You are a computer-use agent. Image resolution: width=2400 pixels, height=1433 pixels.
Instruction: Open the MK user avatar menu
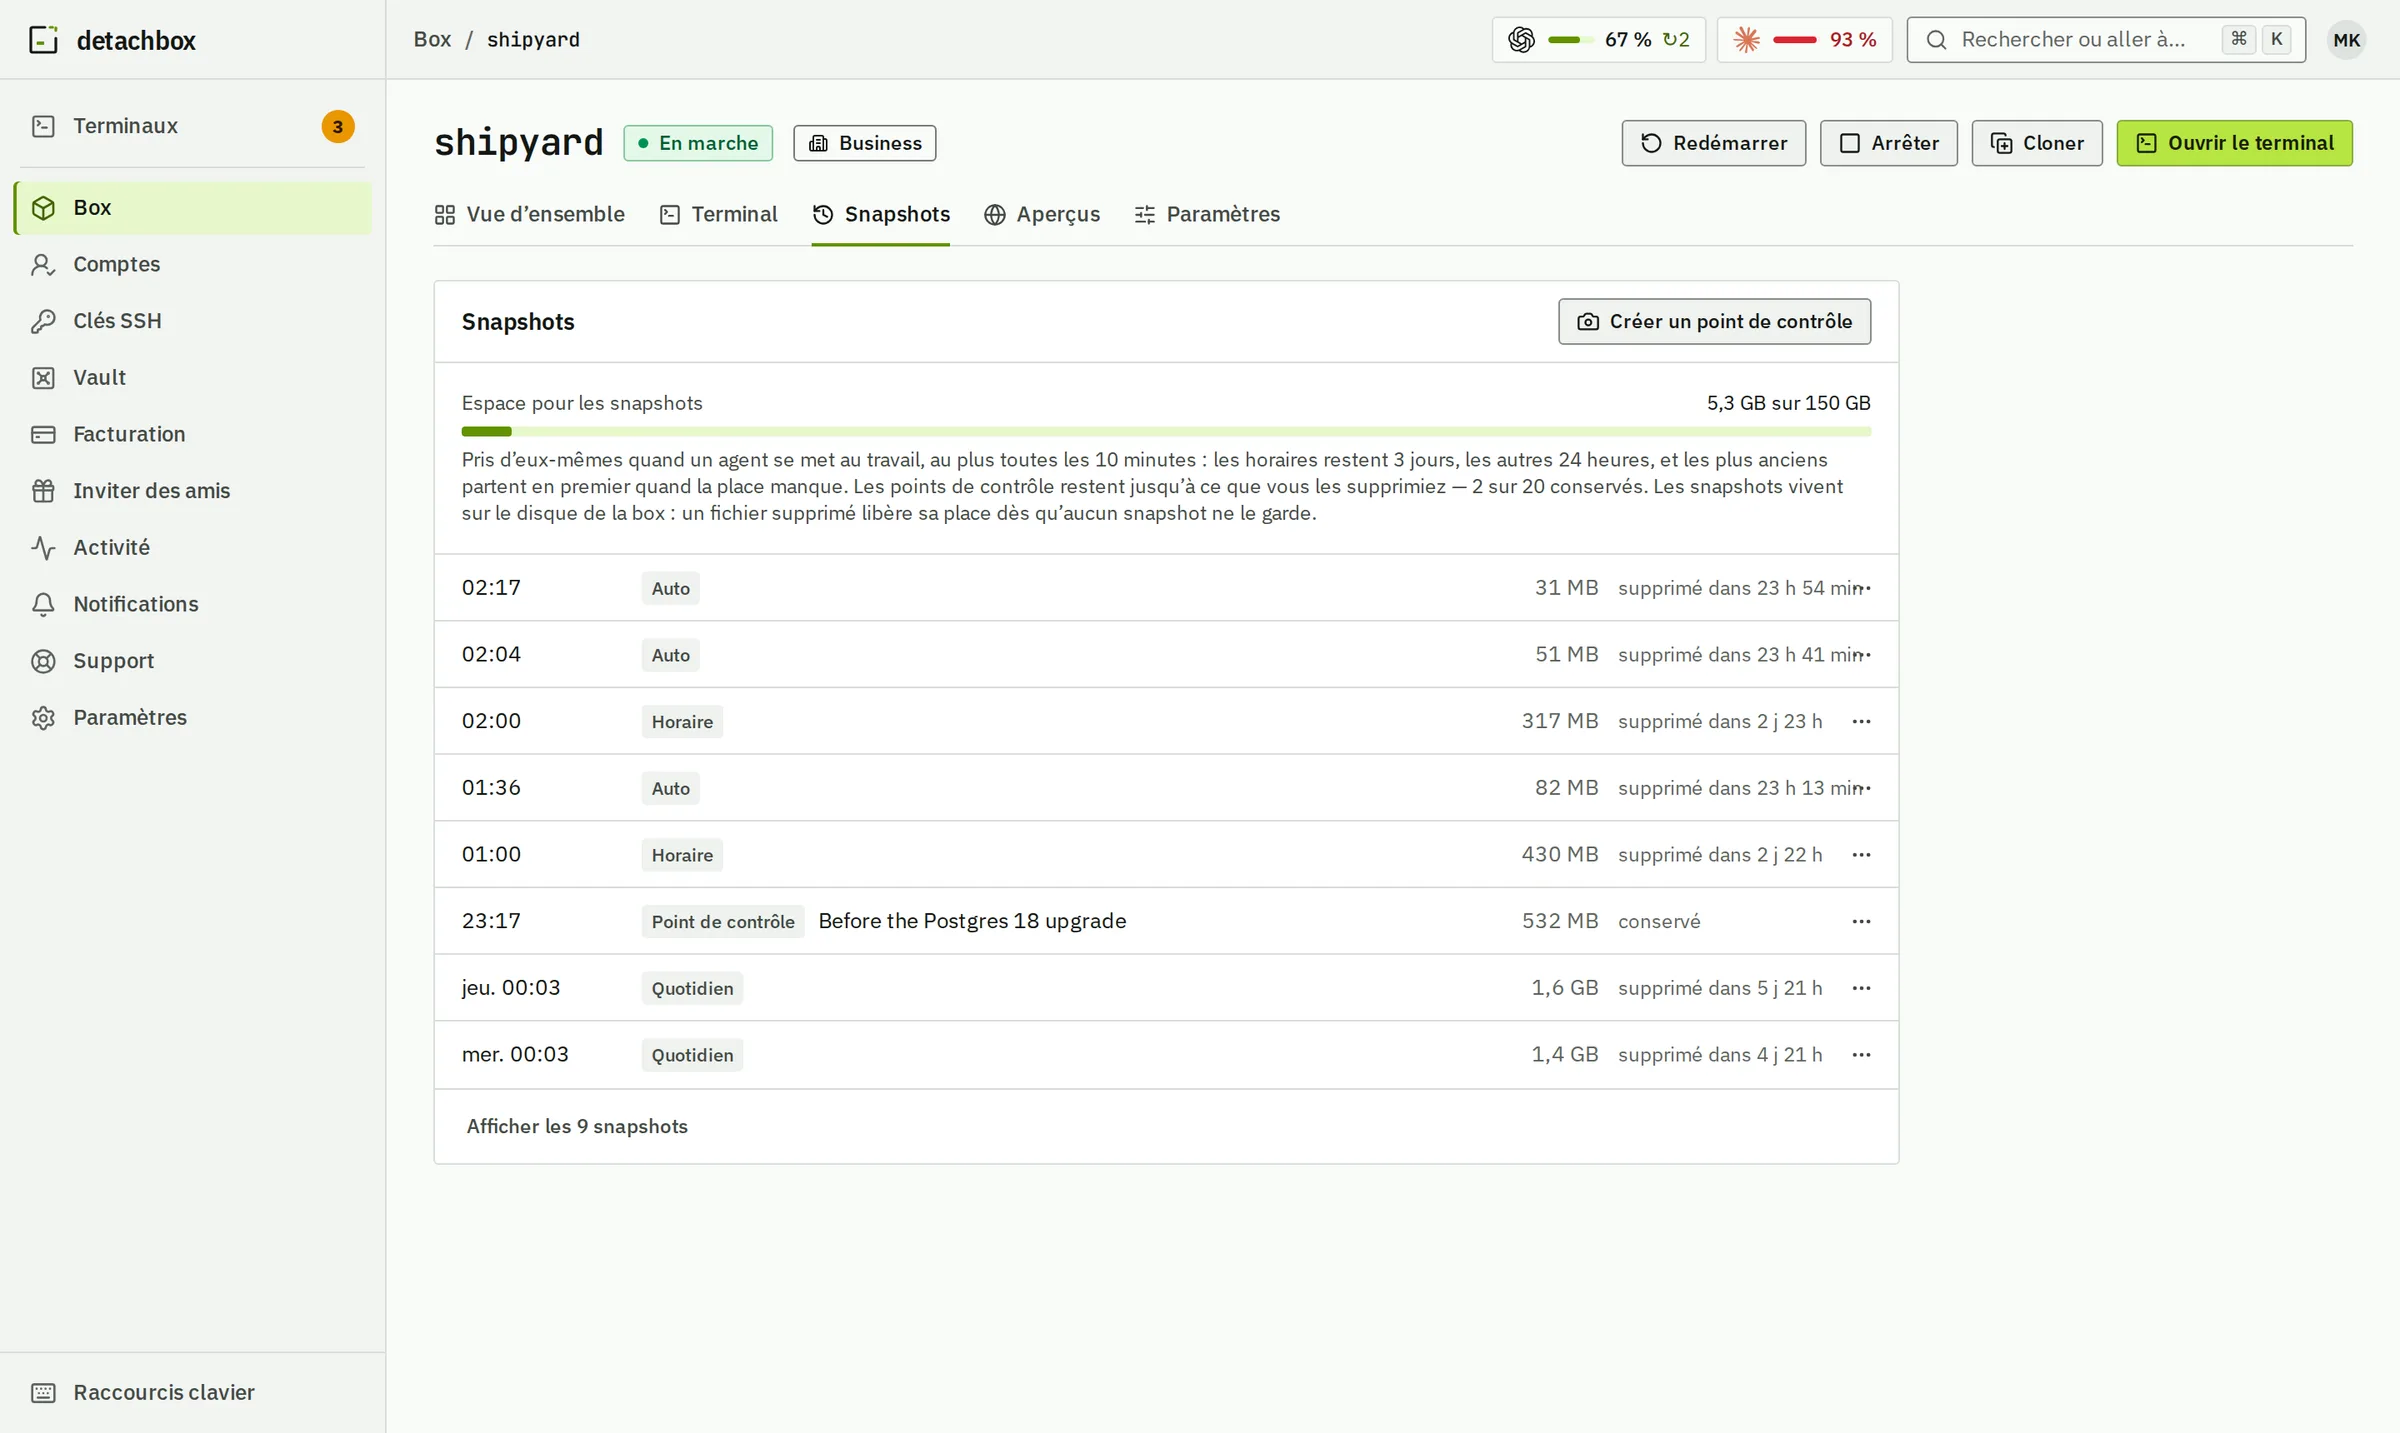tap(2346, 40)
